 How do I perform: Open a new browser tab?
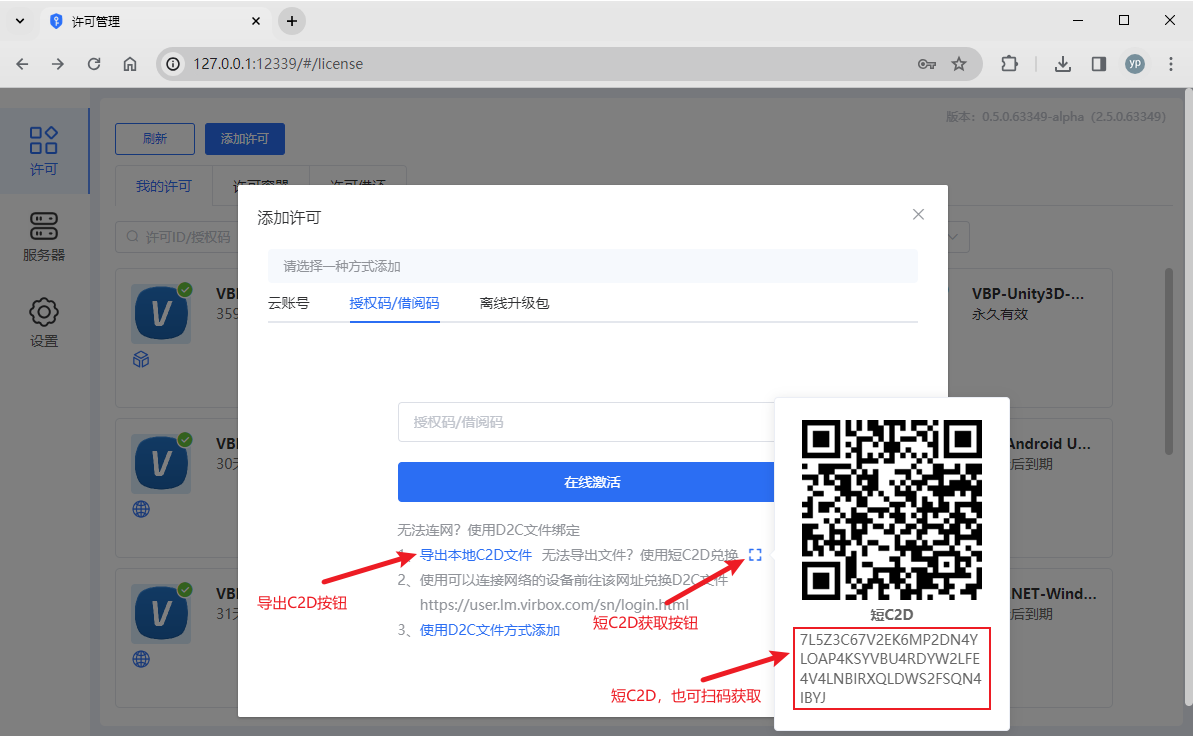(x=291, y=21)
